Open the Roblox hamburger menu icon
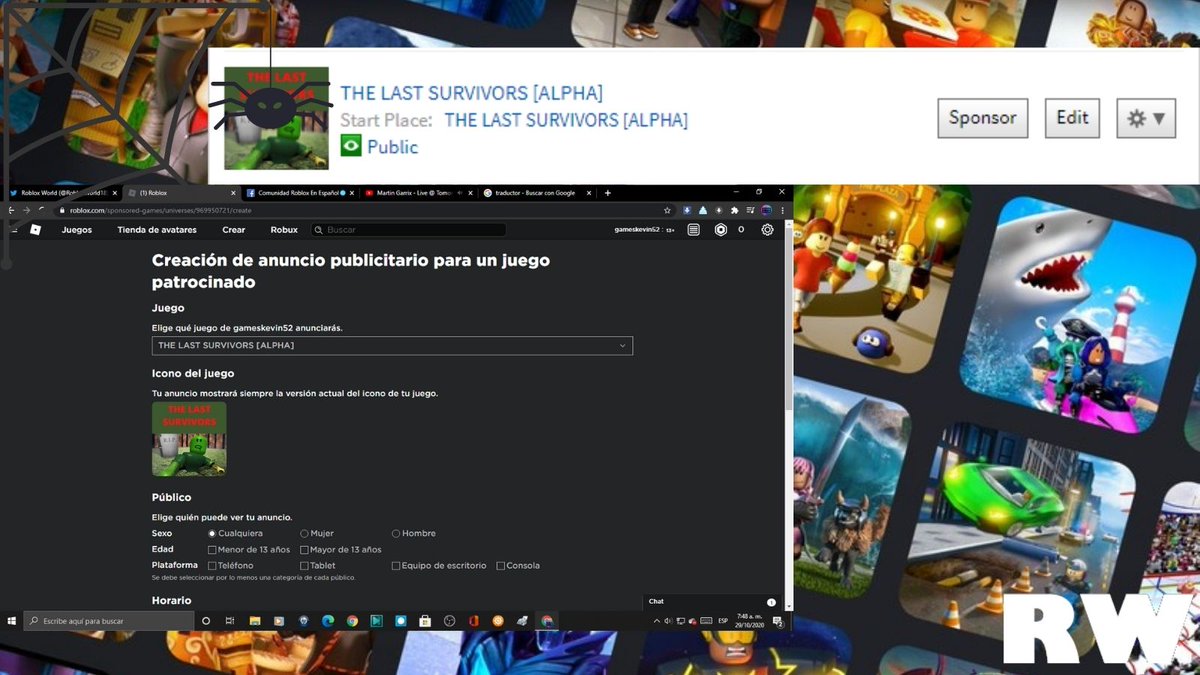 coord(13,230)
